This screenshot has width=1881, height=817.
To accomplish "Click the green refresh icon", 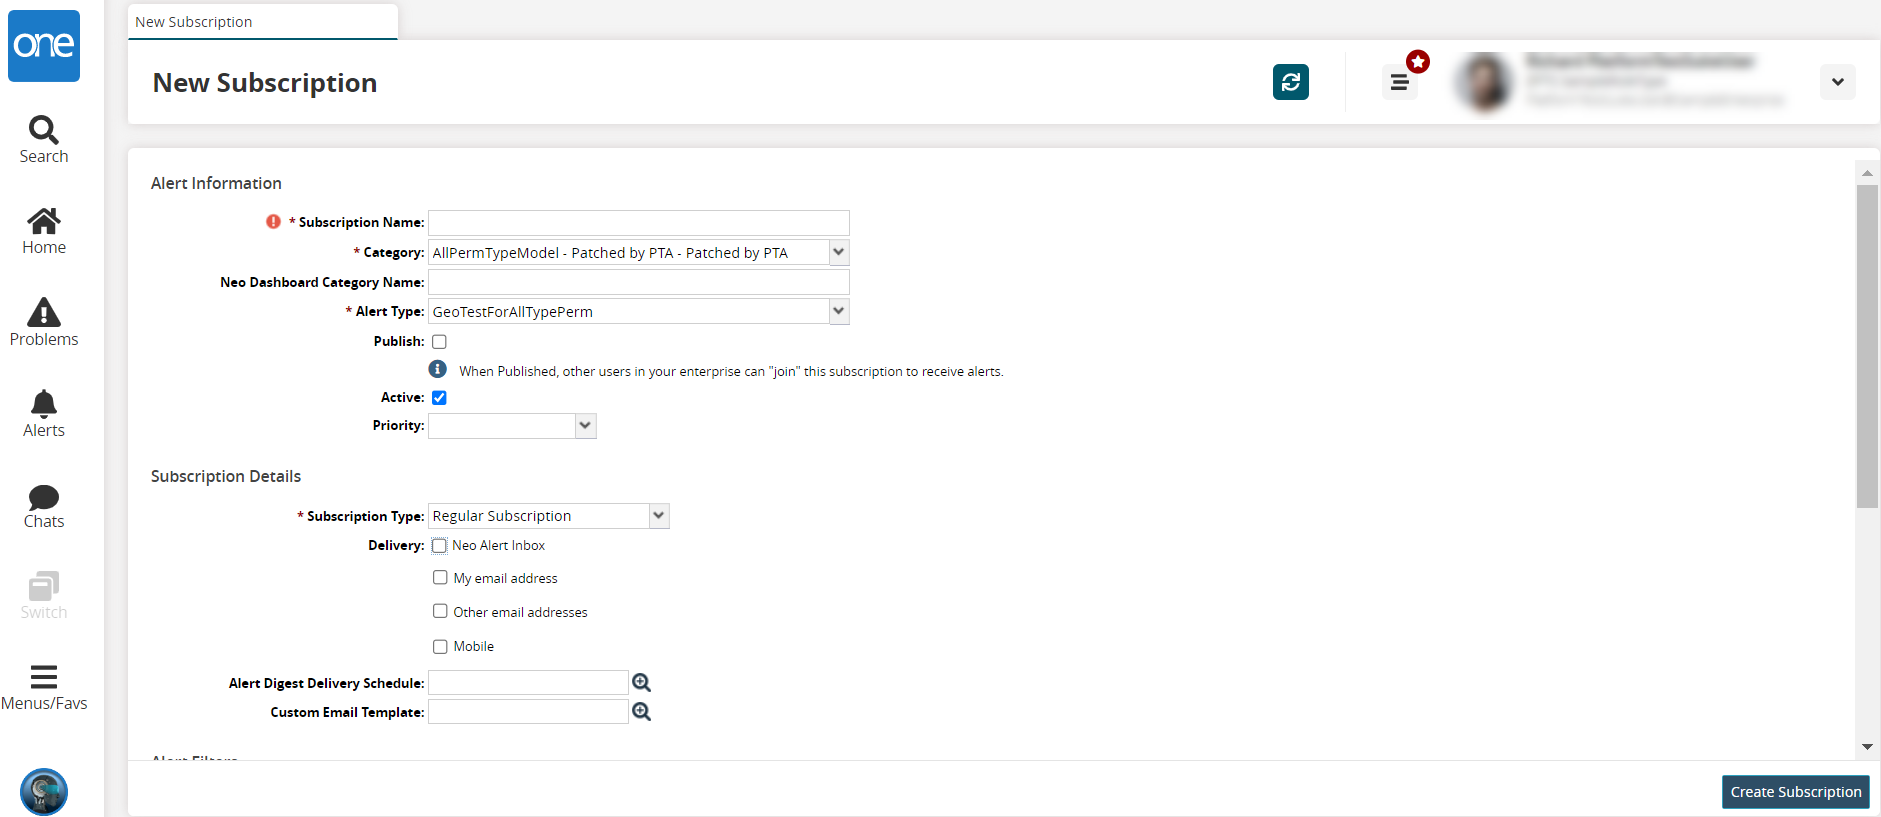I will tap(1291, 82).
